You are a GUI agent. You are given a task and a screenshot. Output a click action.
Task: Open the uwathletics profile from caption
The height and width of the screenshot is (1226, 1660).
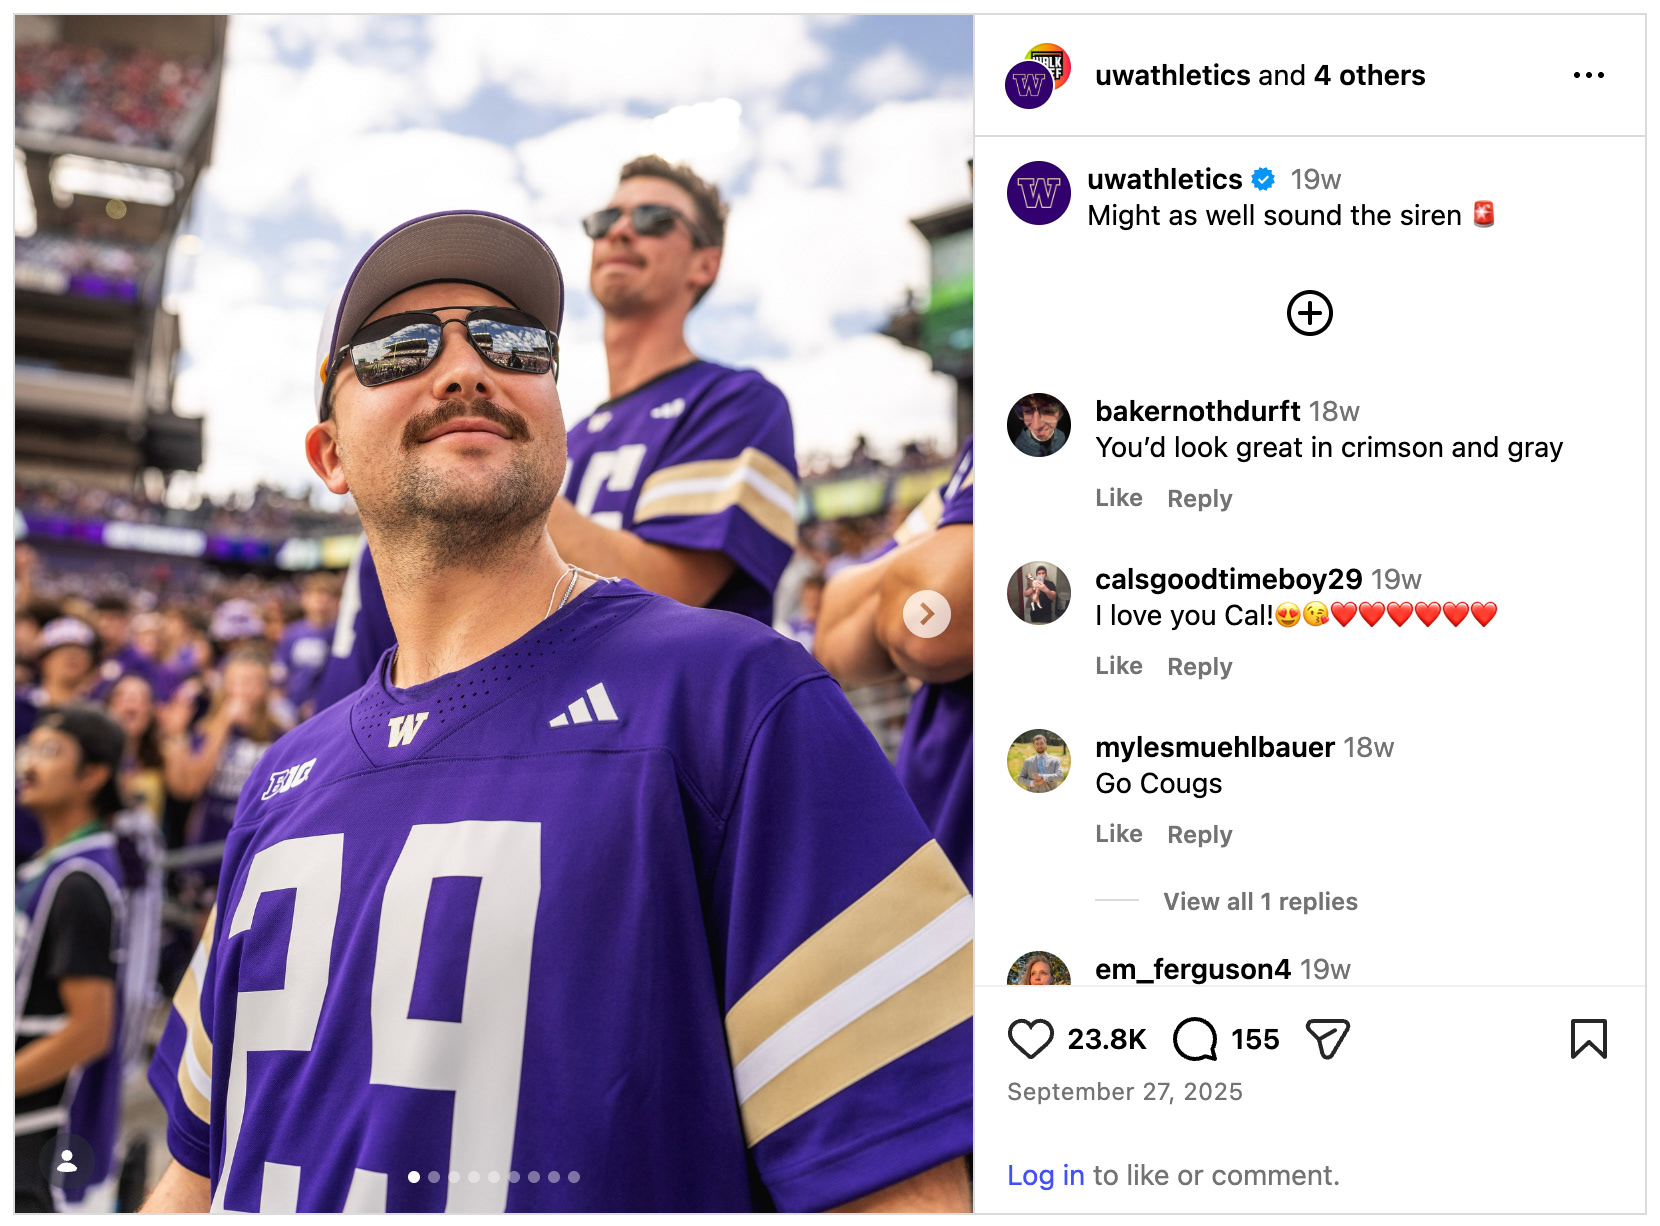tap(1164, 179)
